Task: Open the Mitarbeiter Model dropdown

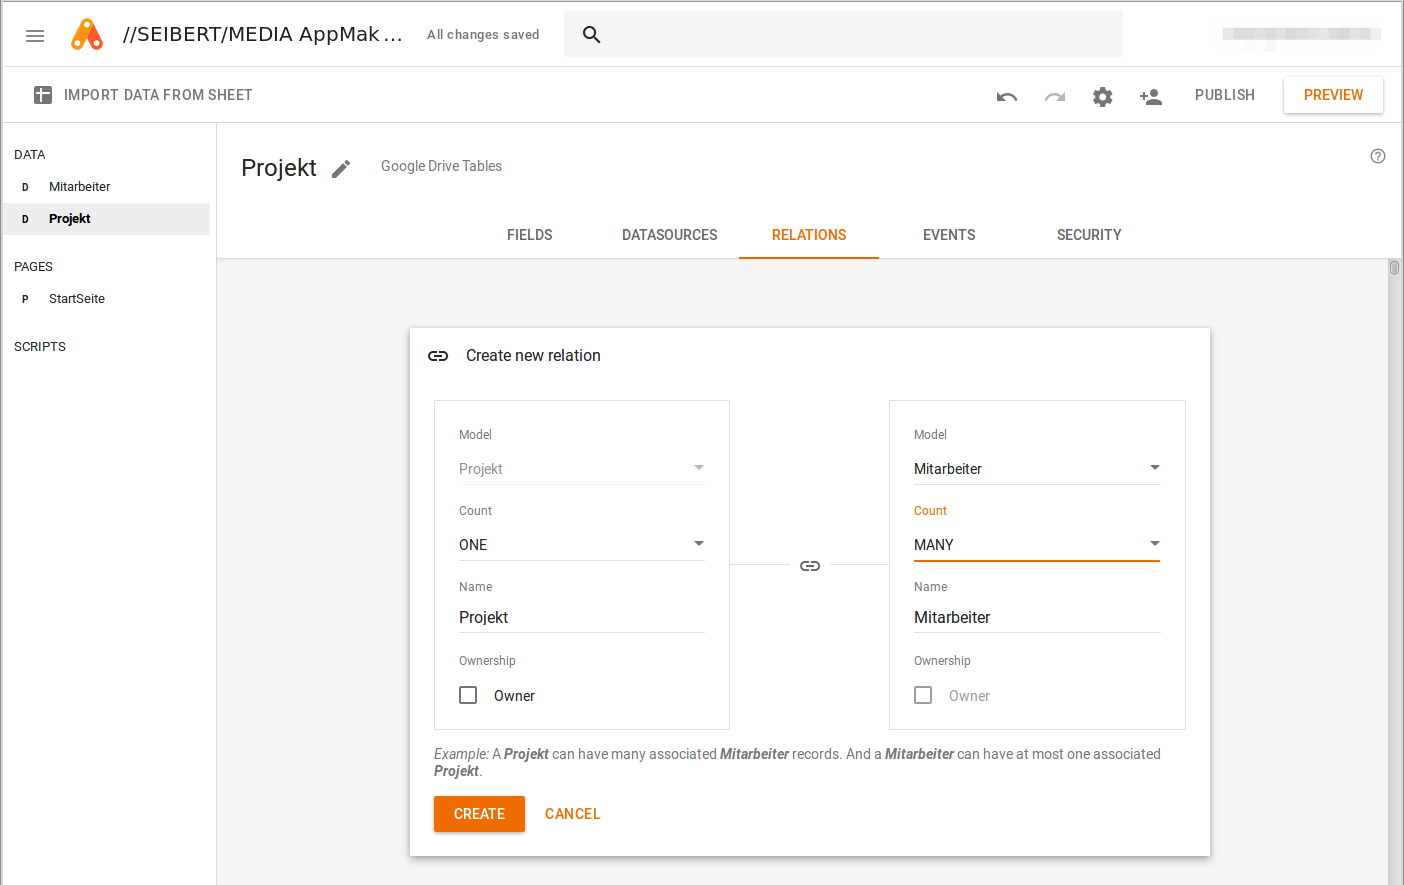Action: tap(1036, 468)
